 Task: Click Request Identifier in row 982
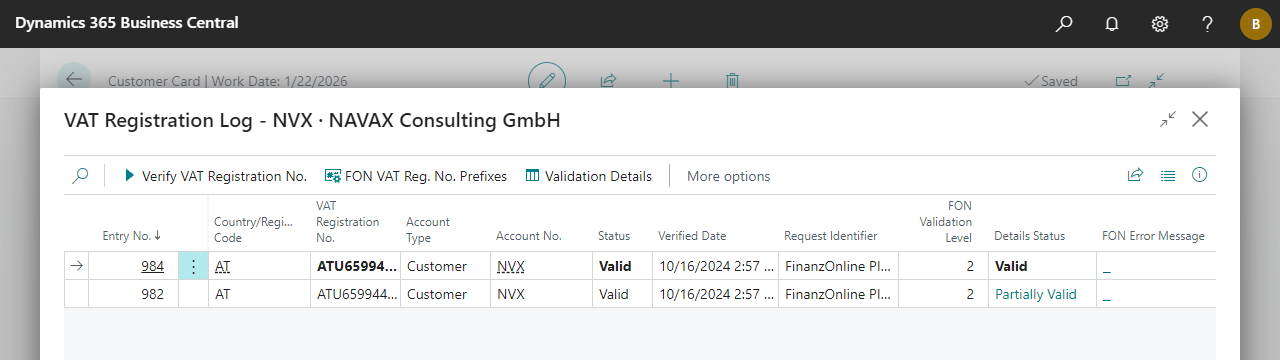pos(839,294)
